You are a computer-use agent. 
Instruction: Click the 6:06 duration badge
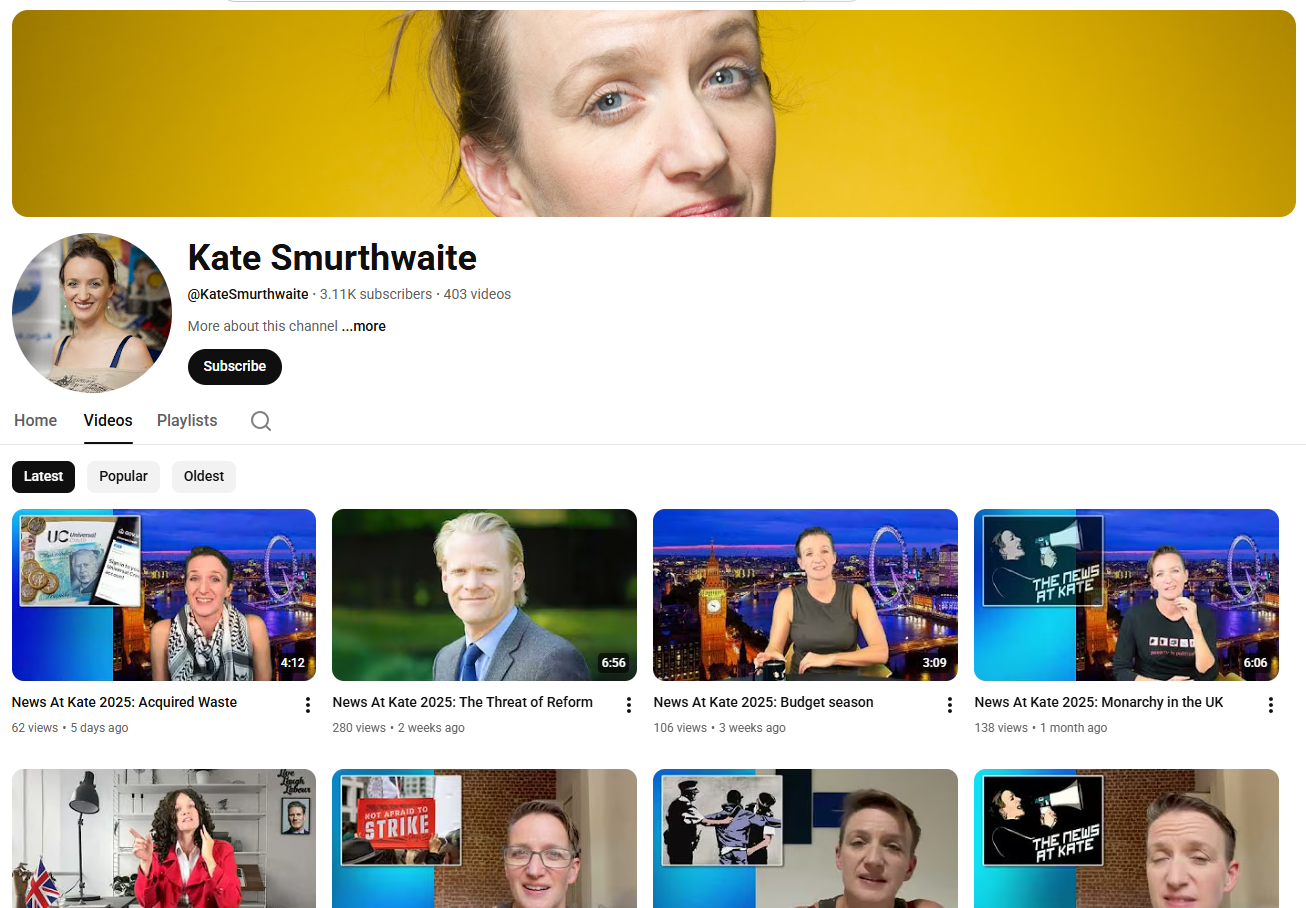[x=1255, y=663]
